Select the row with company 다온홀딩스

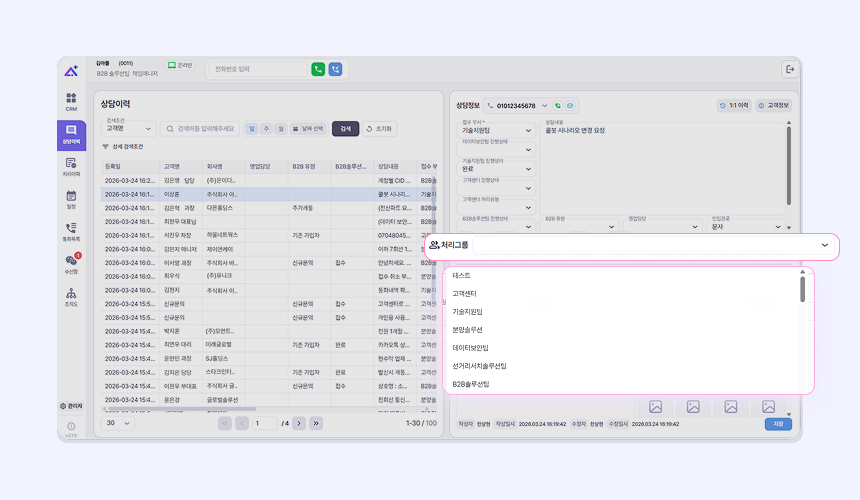pyautogui.click(x=268, y=208)
